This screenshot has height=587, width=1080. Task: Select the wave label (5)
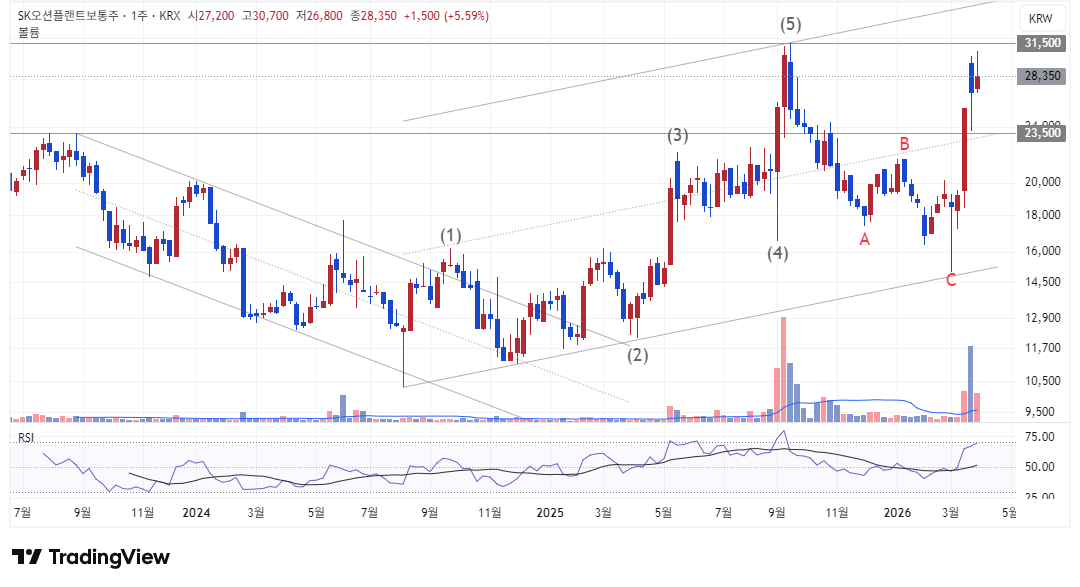point(791,25)
